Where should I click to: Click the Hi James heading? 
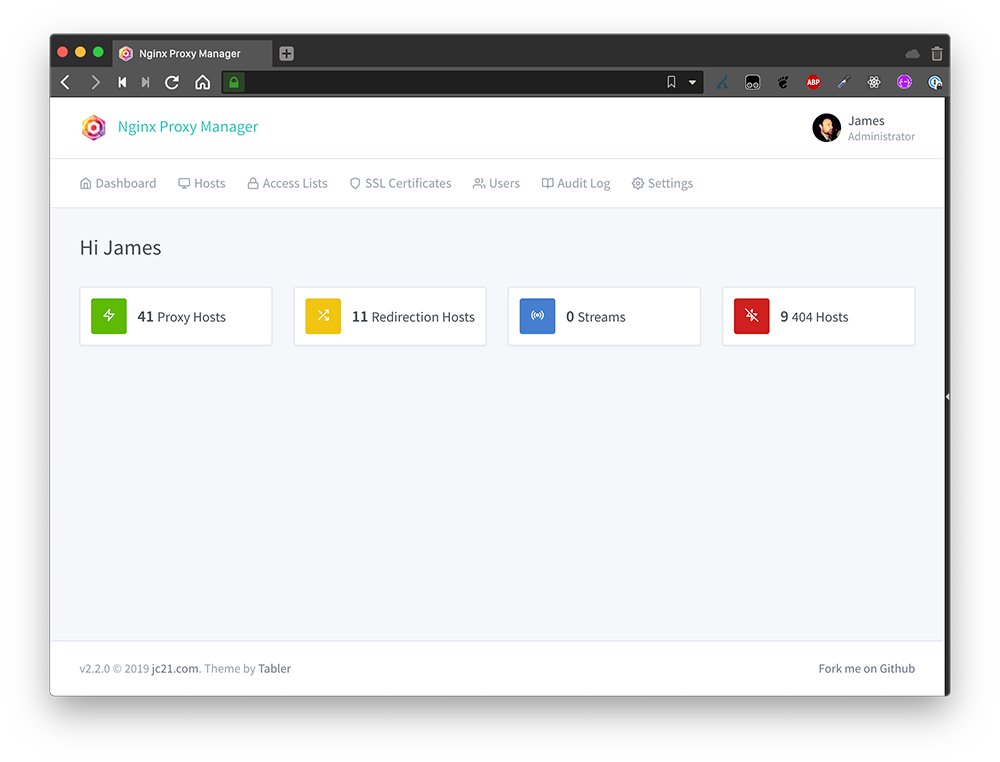[x=121, y=247]
